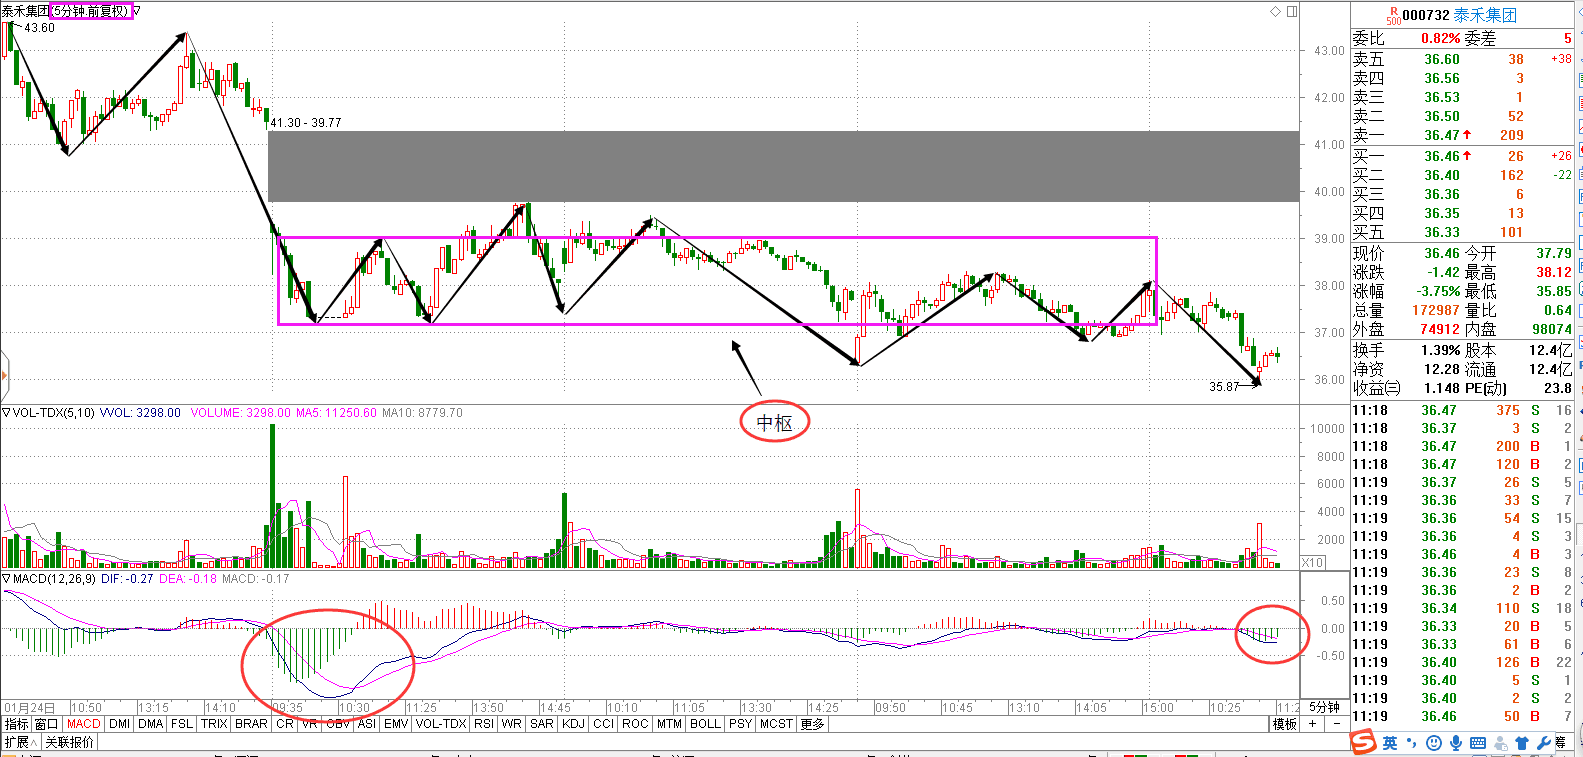Open Sogou account login icon

[x=1500, y=743]
